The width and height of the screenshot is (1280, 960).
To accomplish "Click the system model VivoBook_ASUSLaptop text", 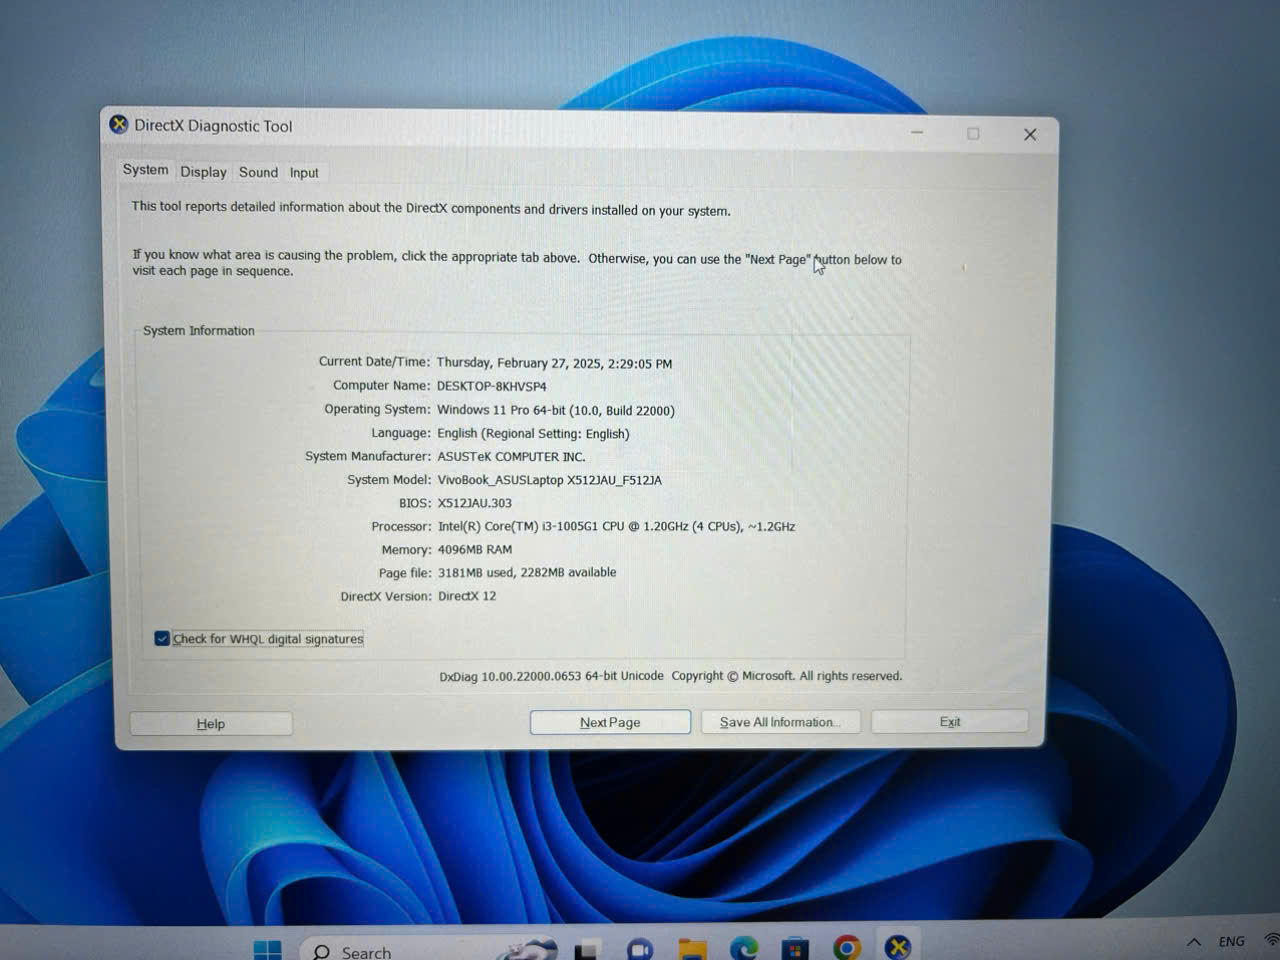I will [550, 480].
